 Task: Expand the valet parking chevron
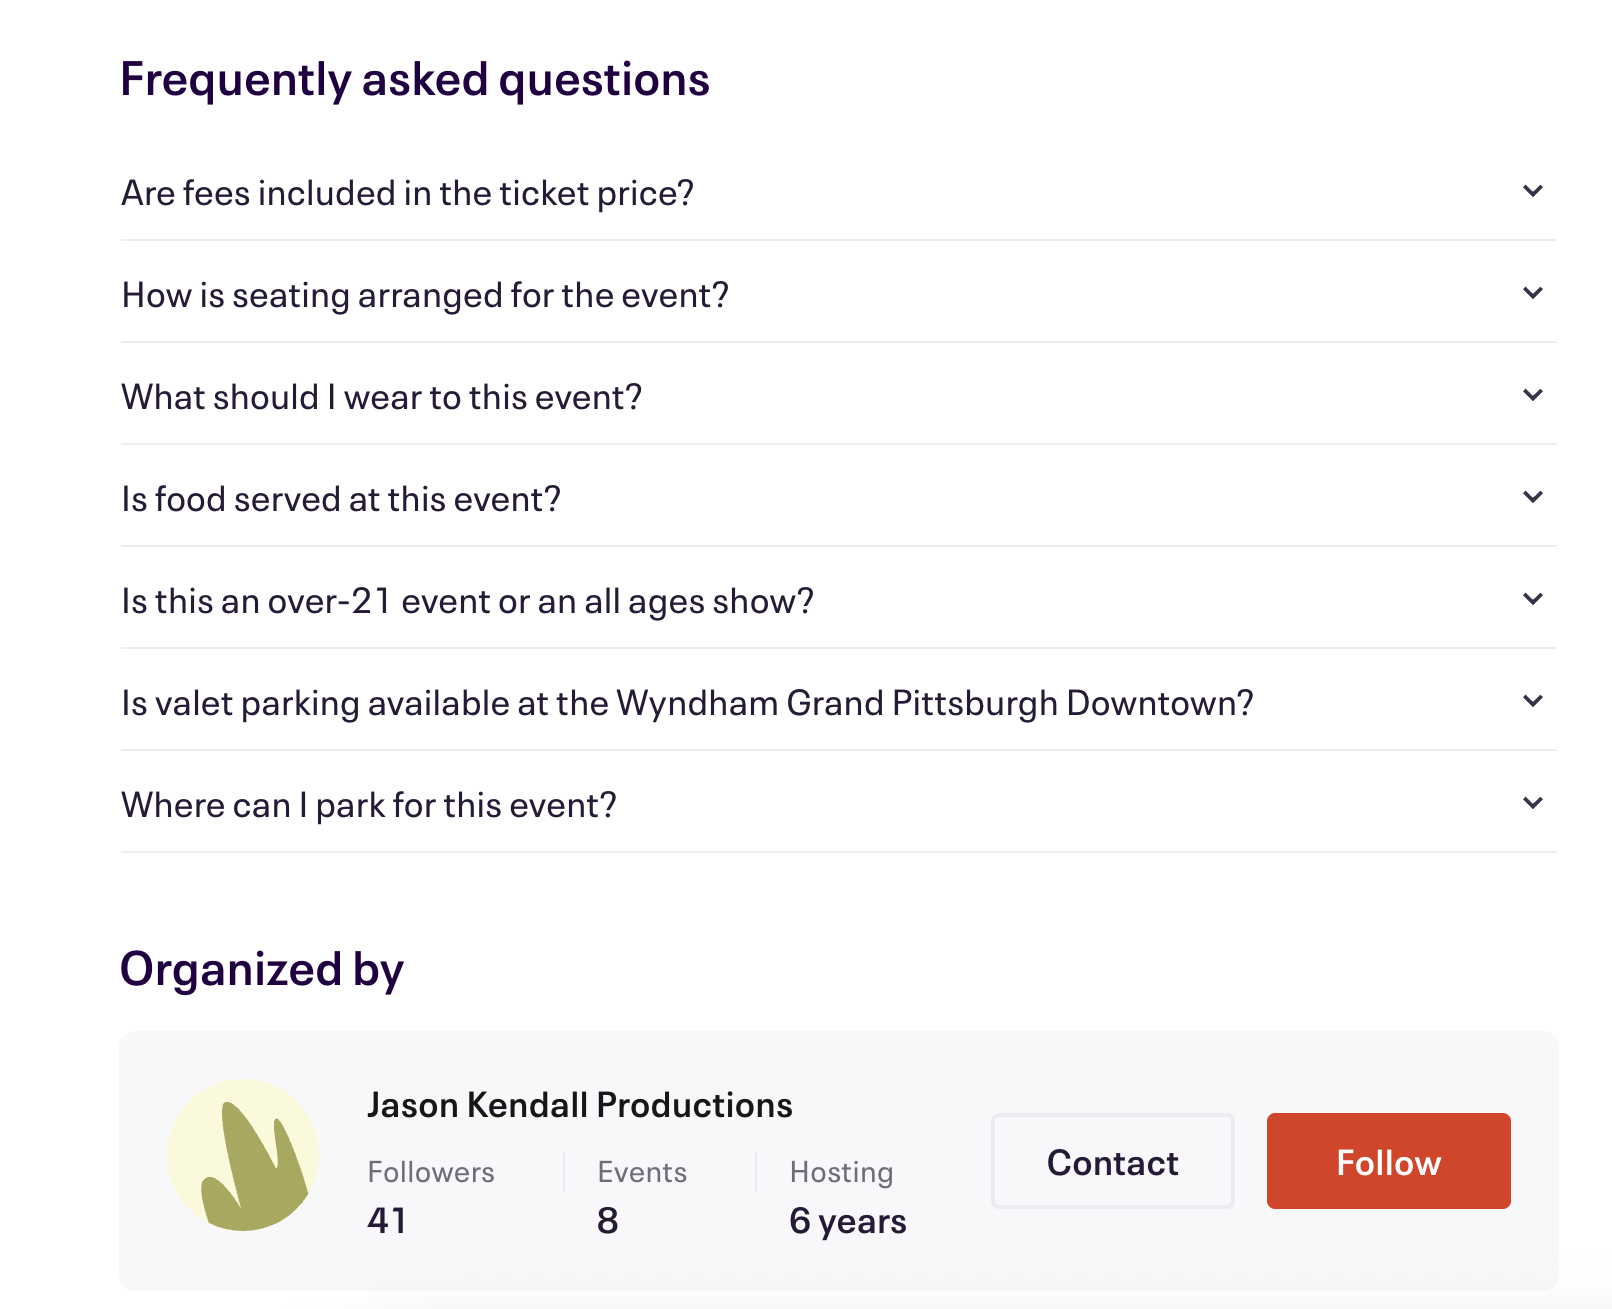[x=1532, y=701]
